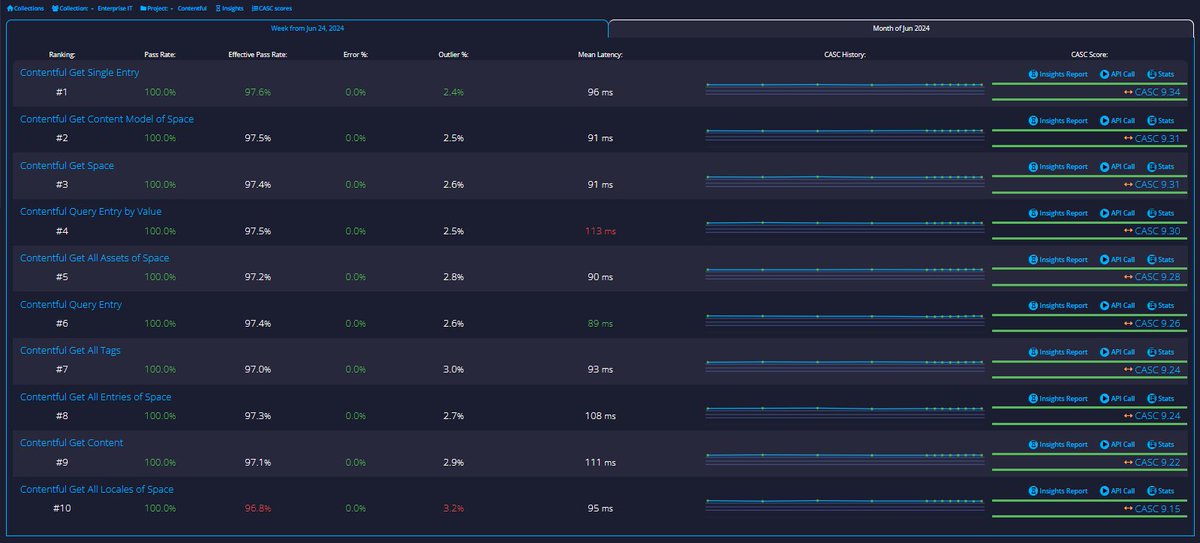Open Stats for Contentful Query Entry (#6)
Image resolution: width=1200 pixels, height=543 pixels.
(x=1160, y=305)
